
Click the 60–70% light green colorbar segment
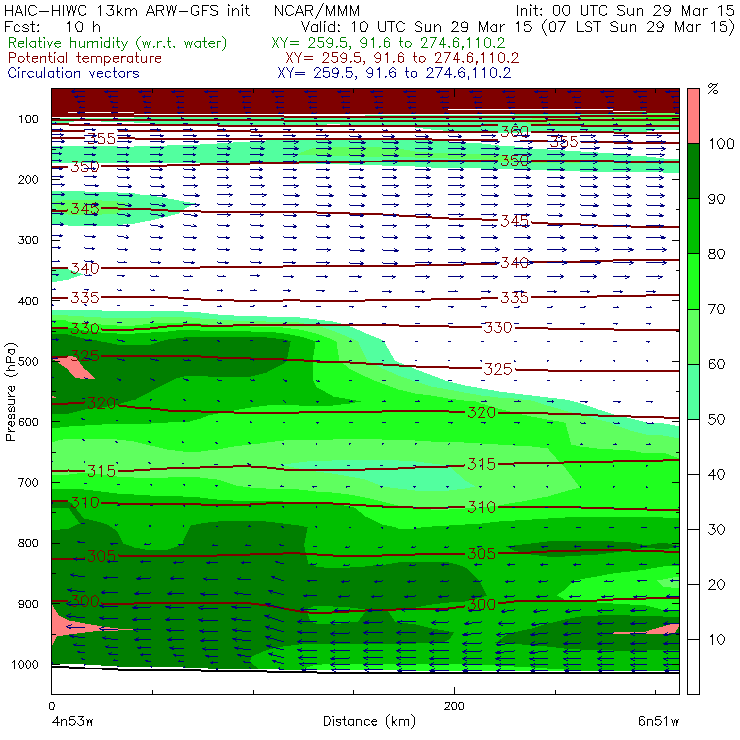coord(693,336)
